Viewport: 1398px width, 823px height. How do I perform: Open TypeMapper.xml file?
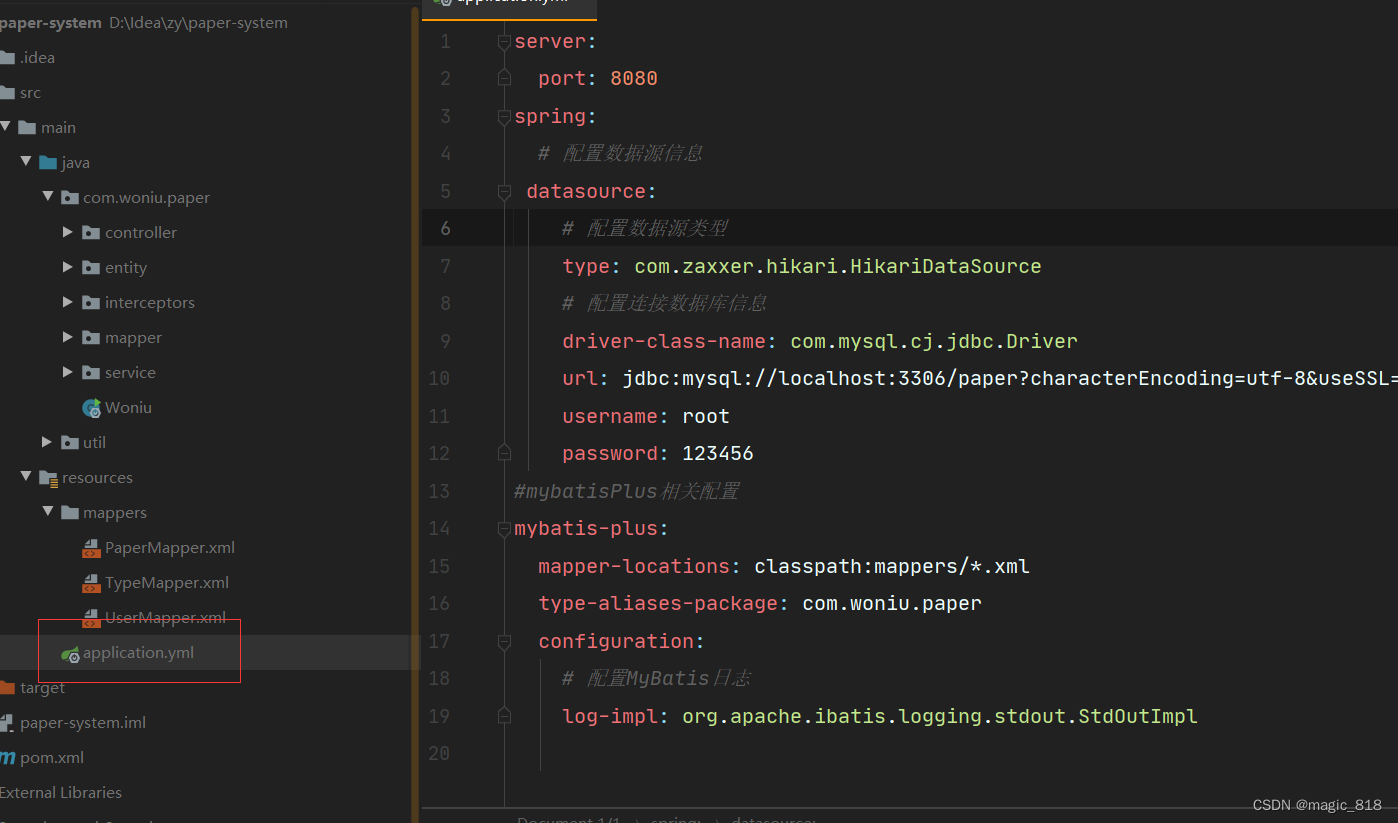[167, 582]
